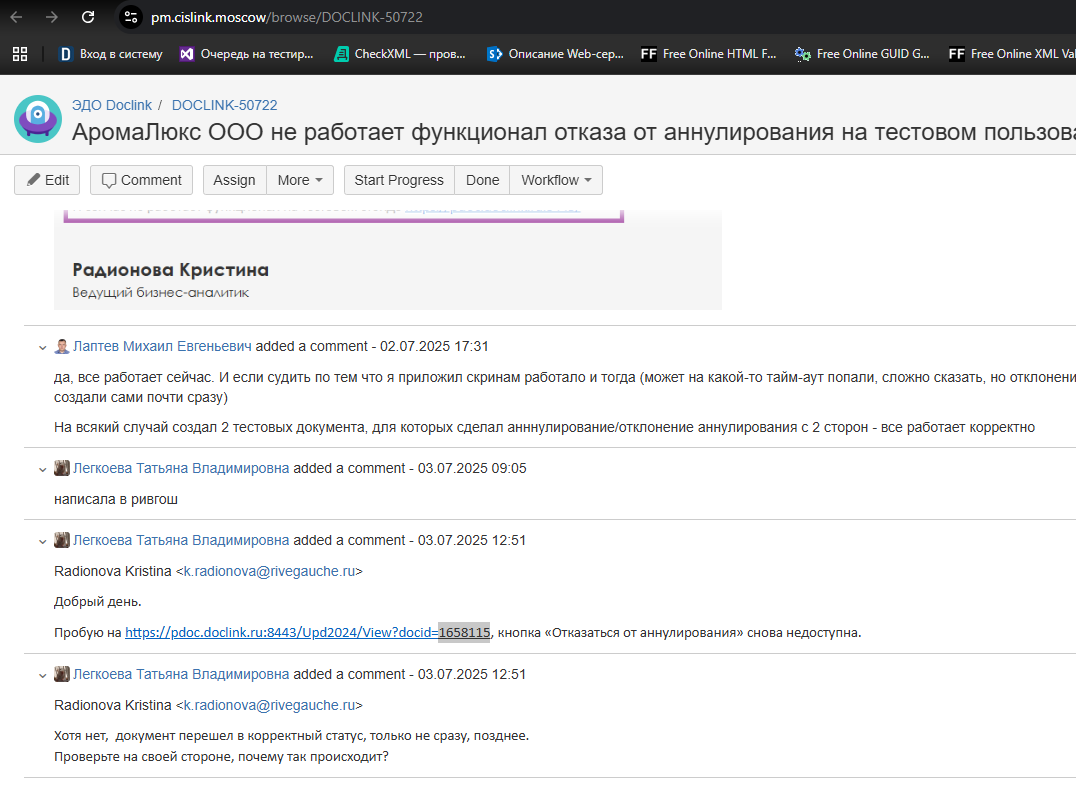Open Легкоева profile on the comment with the pdoc.doclink.ru link
This screenshot has width=1076, height=808.
[x=181, y=540]
